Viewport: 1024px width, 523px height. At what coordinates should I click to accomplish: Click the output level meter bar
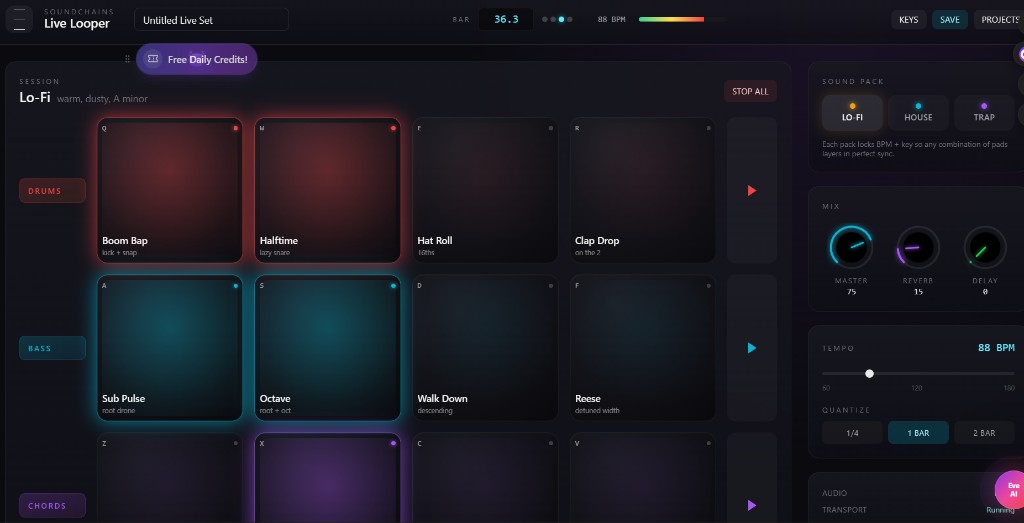point(682,20)
